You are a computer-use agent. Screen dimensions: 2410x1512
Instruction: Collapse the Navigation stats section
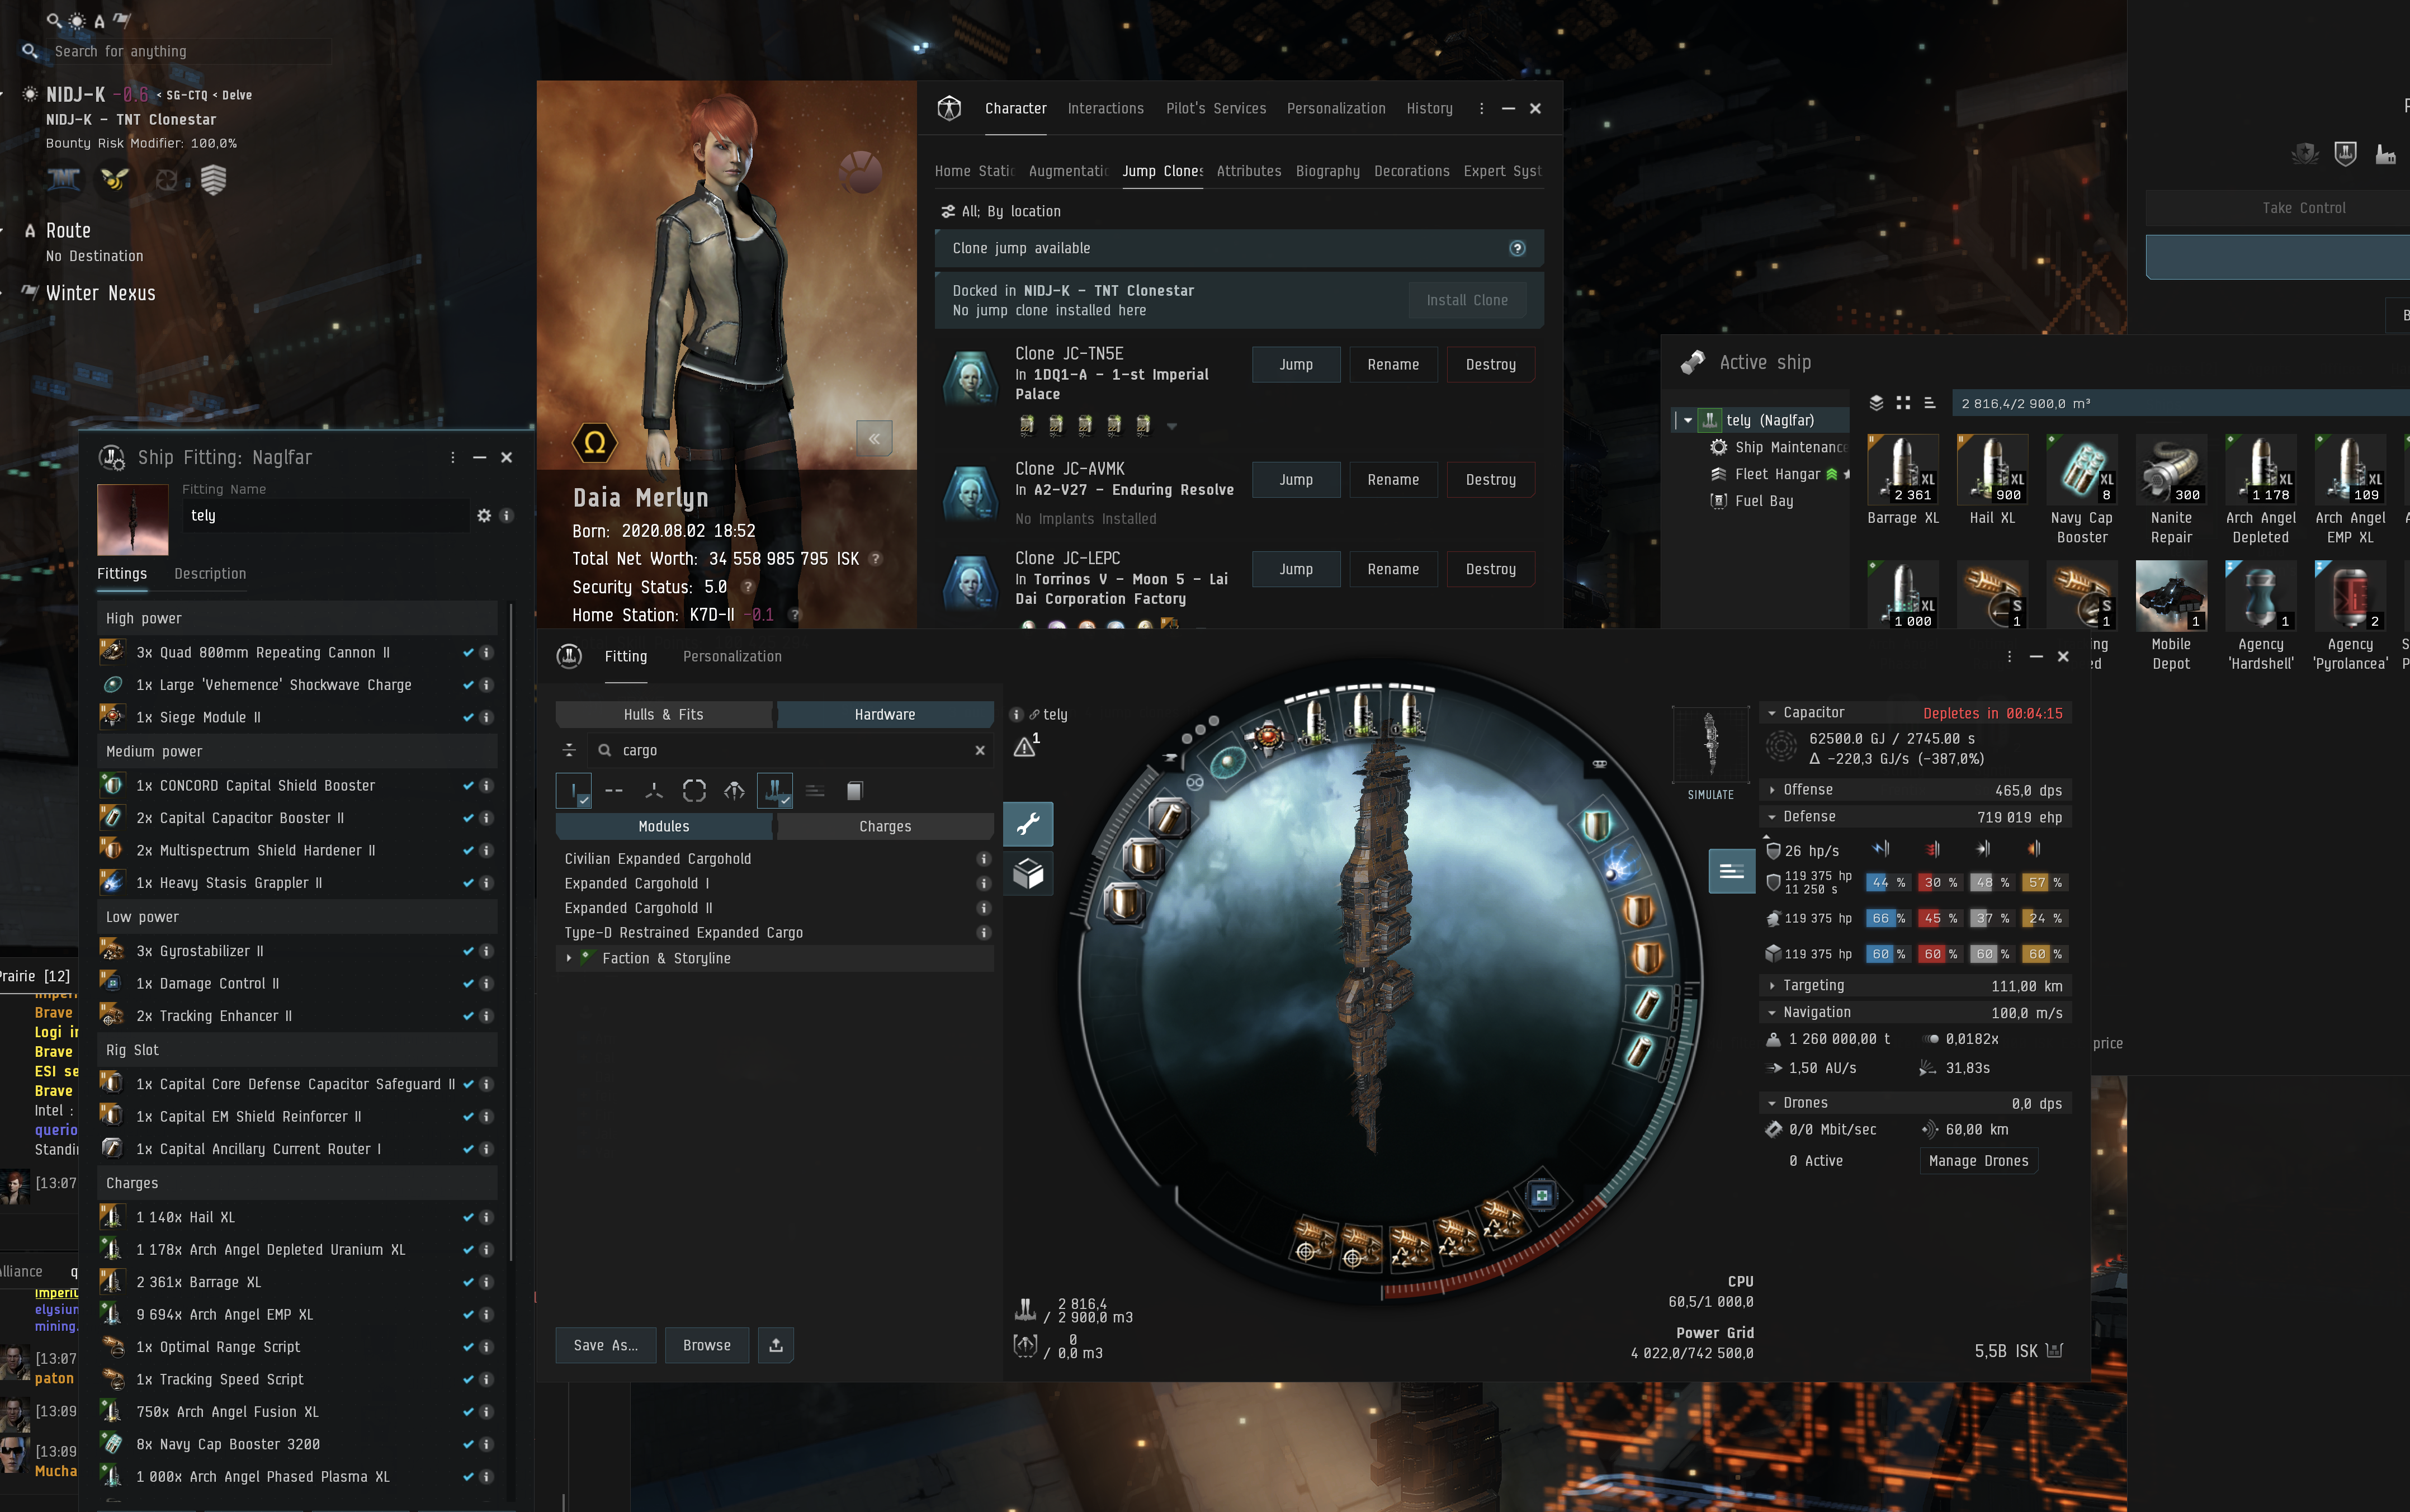click(1772, 1013)
